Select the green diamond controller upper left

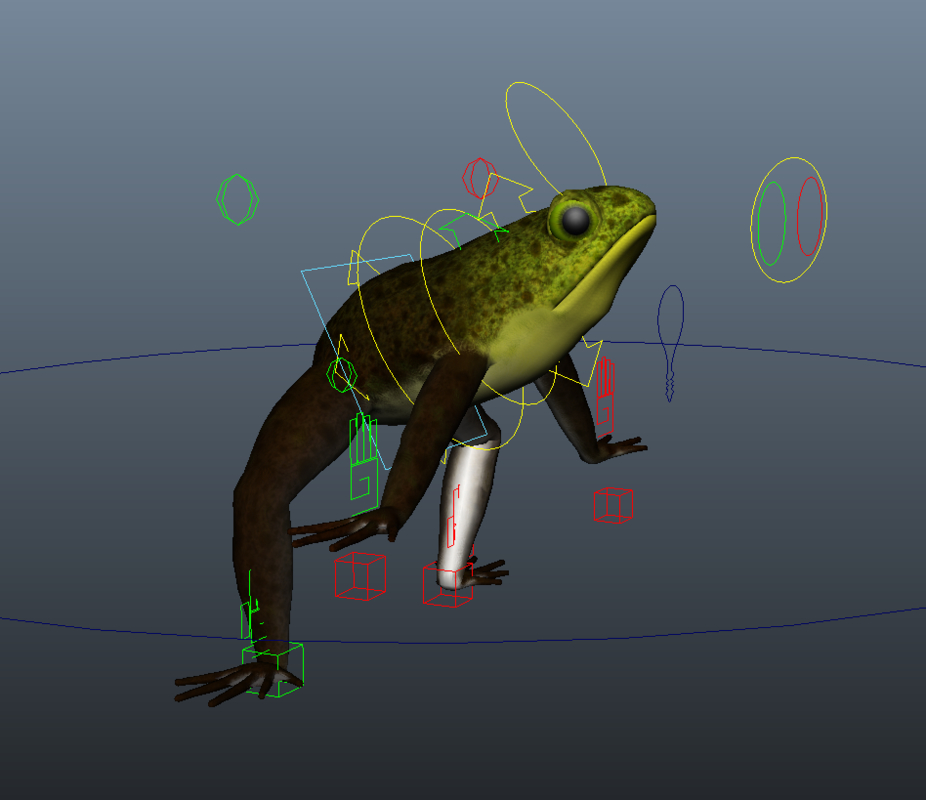click(236, 200)
